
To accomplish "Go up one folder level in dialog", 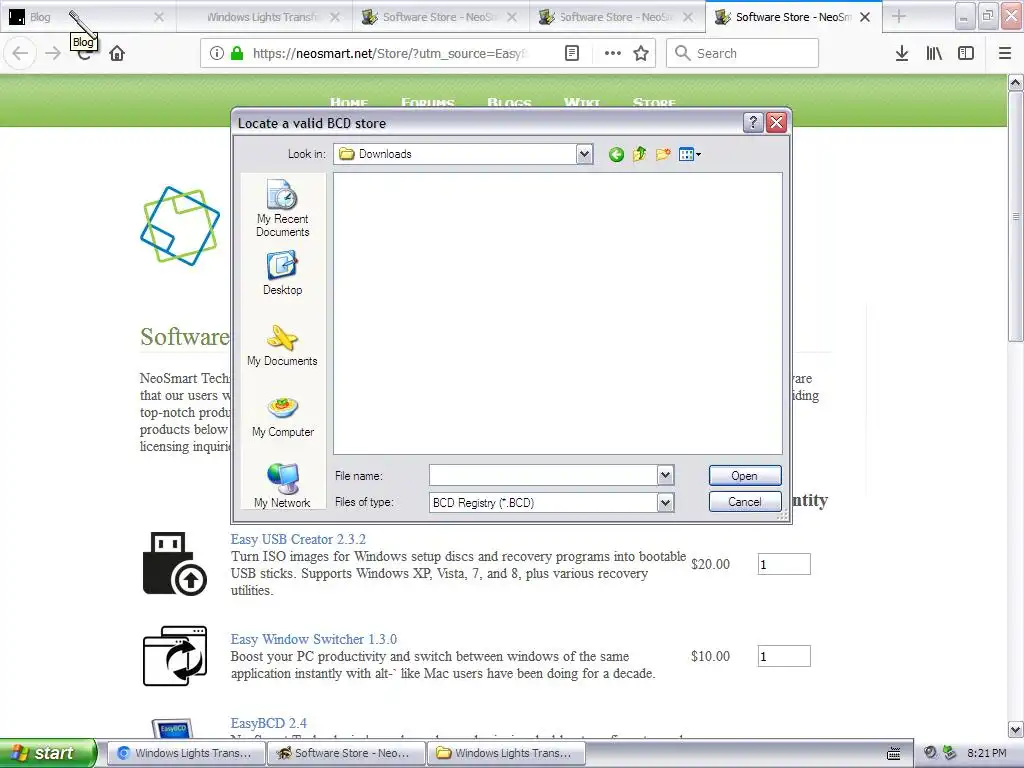I will [x=639, y=154].
